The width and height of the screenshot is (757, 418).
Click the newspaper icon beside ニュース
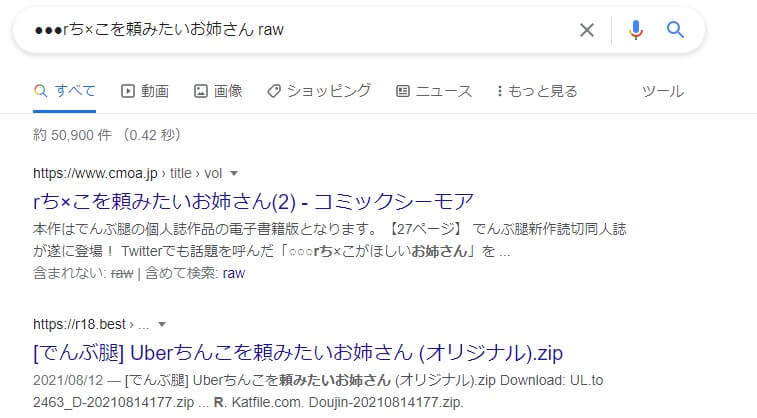click(403, 91)
